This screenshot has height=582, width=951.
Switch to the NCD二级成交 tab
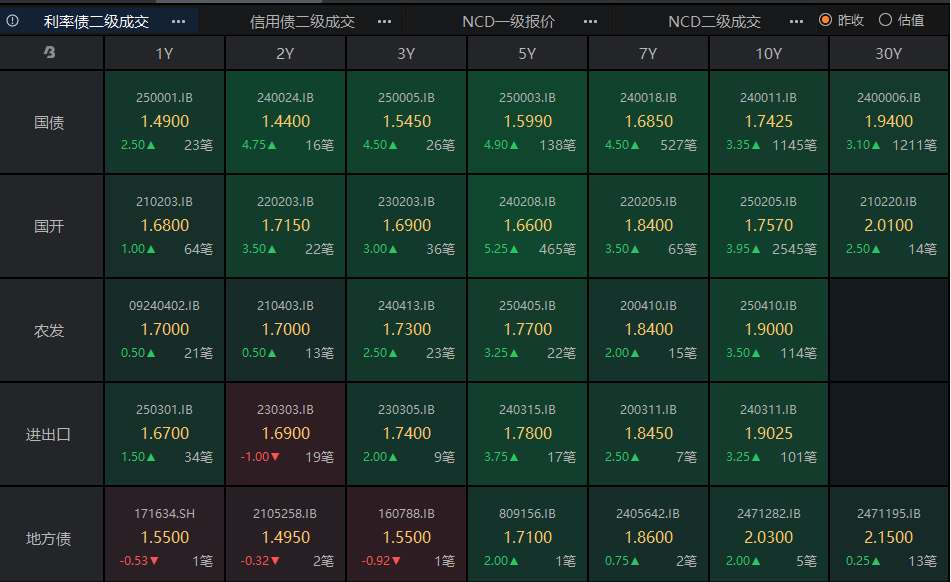click(x=714, y=21)
